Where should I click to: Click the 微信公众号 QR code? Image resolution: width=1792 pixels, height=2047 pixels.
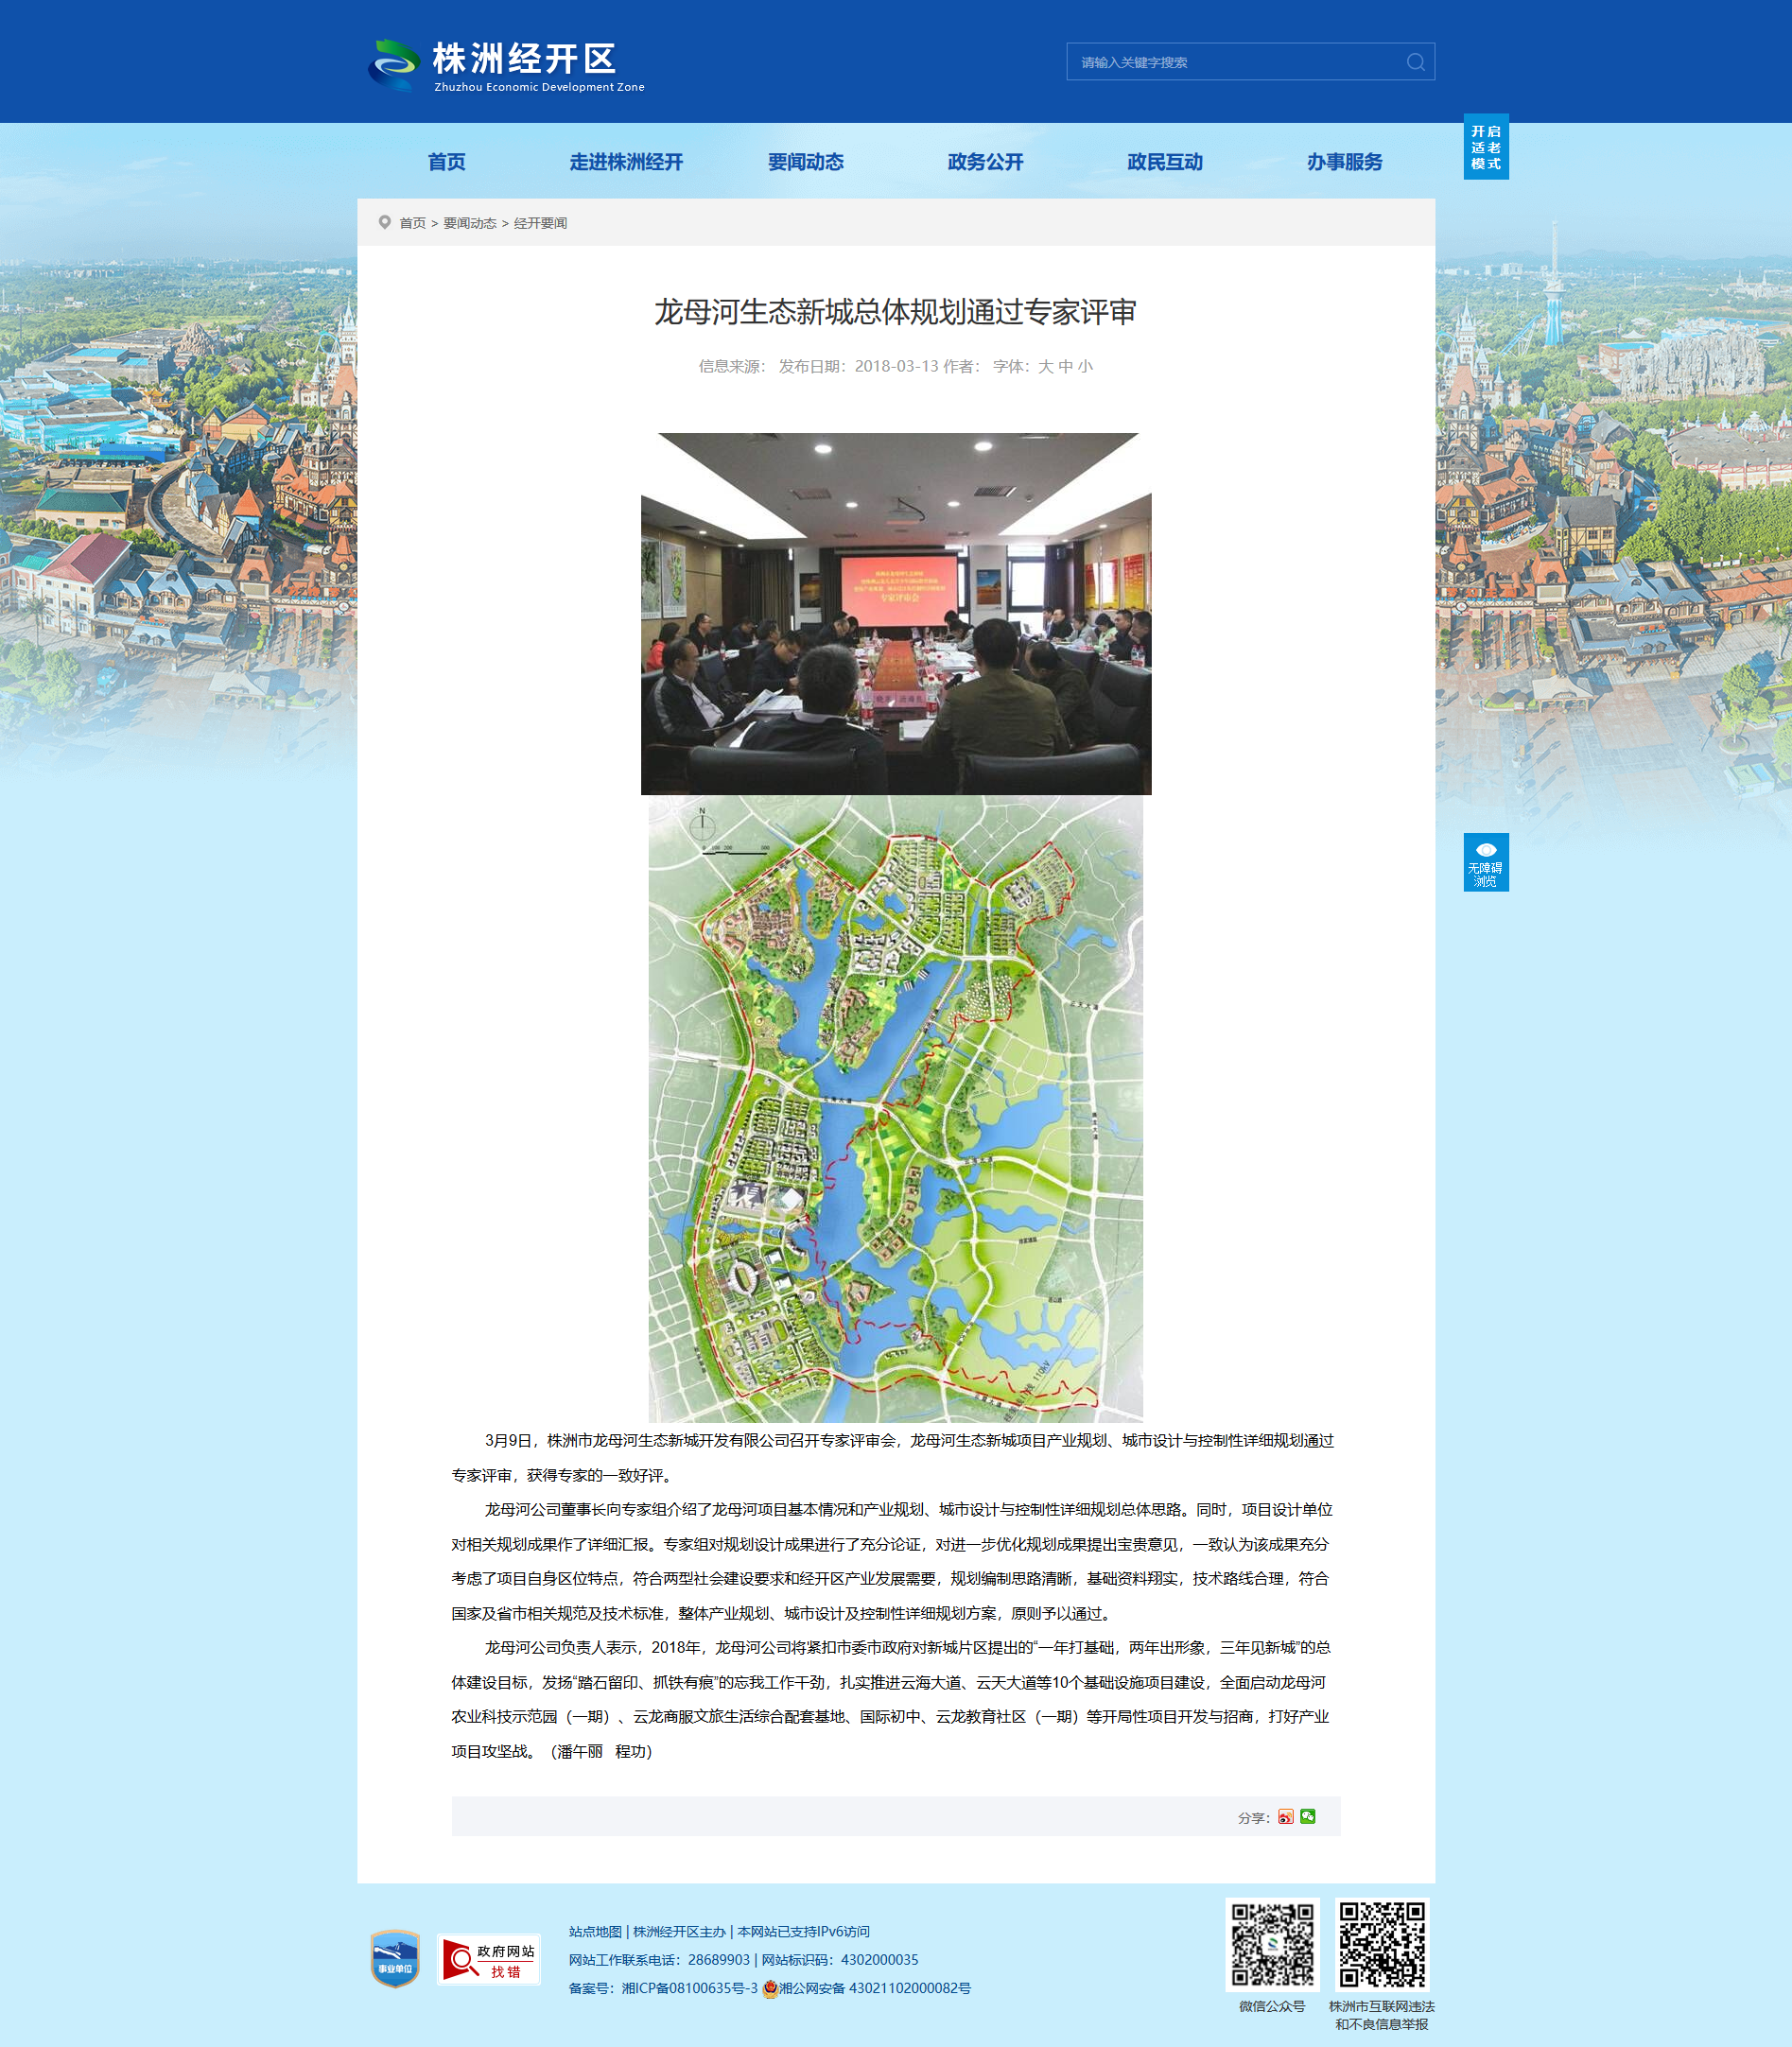point(1272,1944)
